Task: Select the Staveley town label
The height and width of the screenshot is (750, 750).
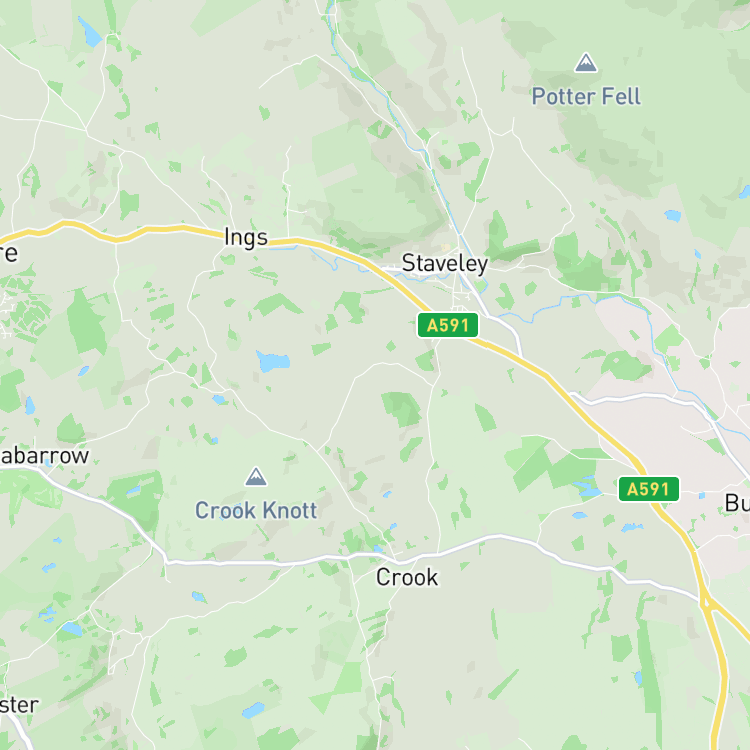Action: pos(445,264)
